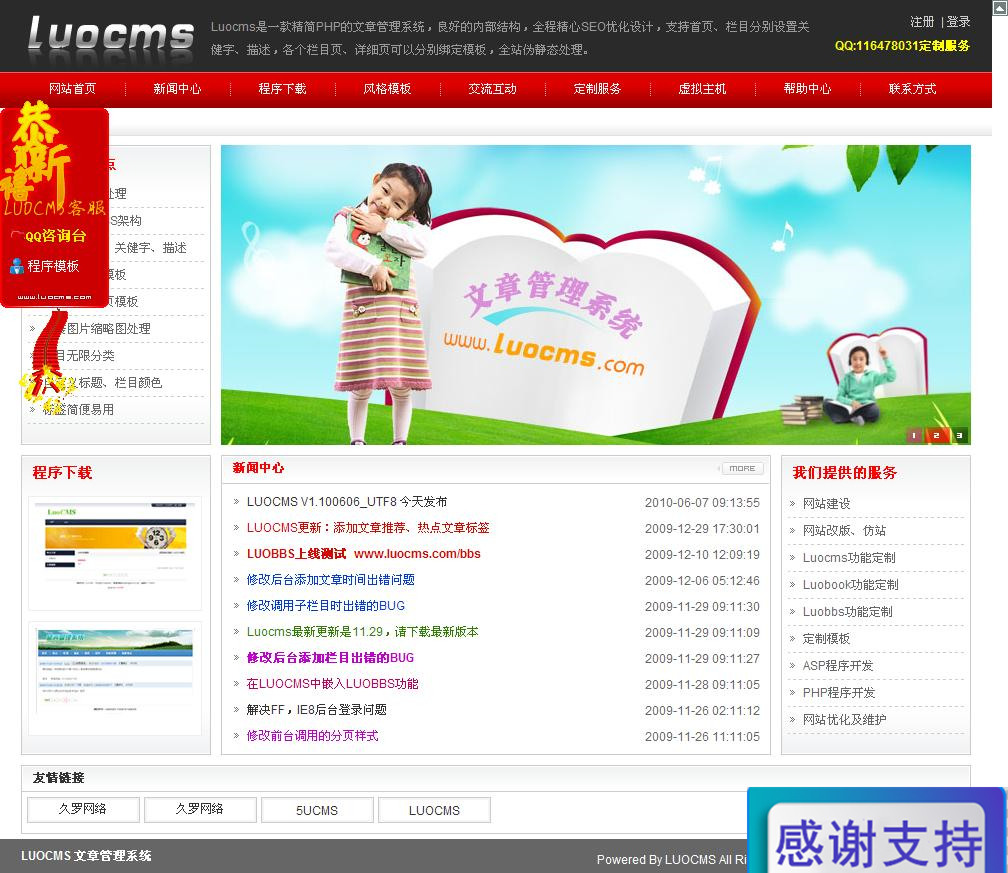Screen dimensions: 1008x873
Task: Open the 登录 login link
Action: (958, 22)
